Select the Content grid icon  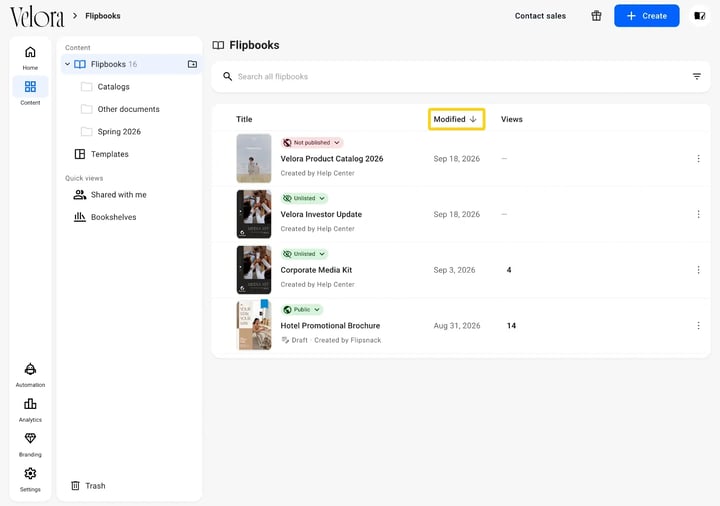30,86
